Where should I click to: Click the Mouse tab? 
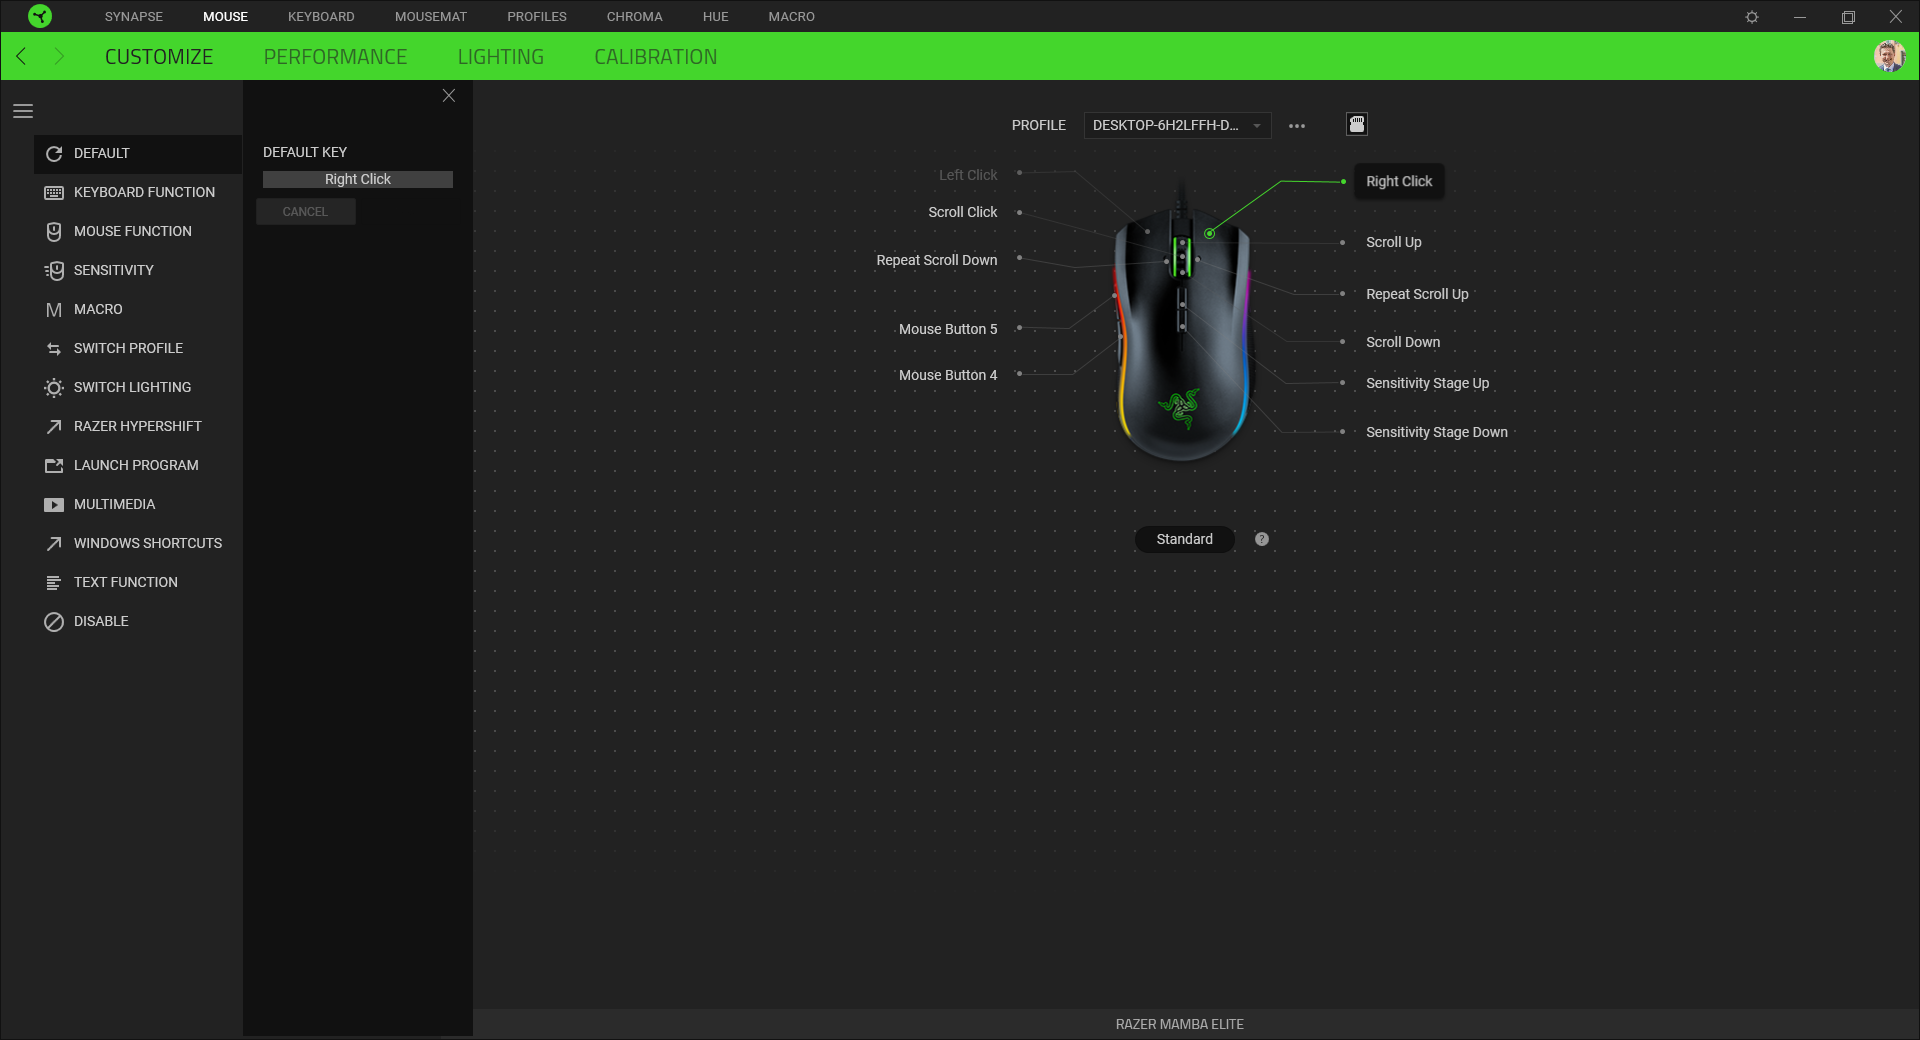point(225,17)
